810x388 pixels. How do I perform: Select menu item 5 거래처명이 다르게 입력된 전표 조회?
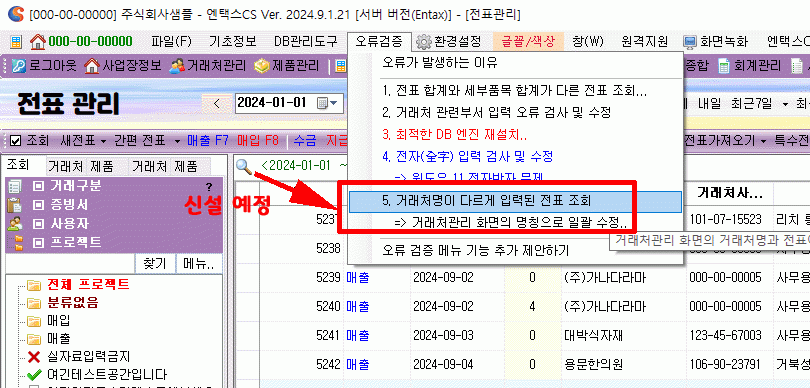point(516,201)
